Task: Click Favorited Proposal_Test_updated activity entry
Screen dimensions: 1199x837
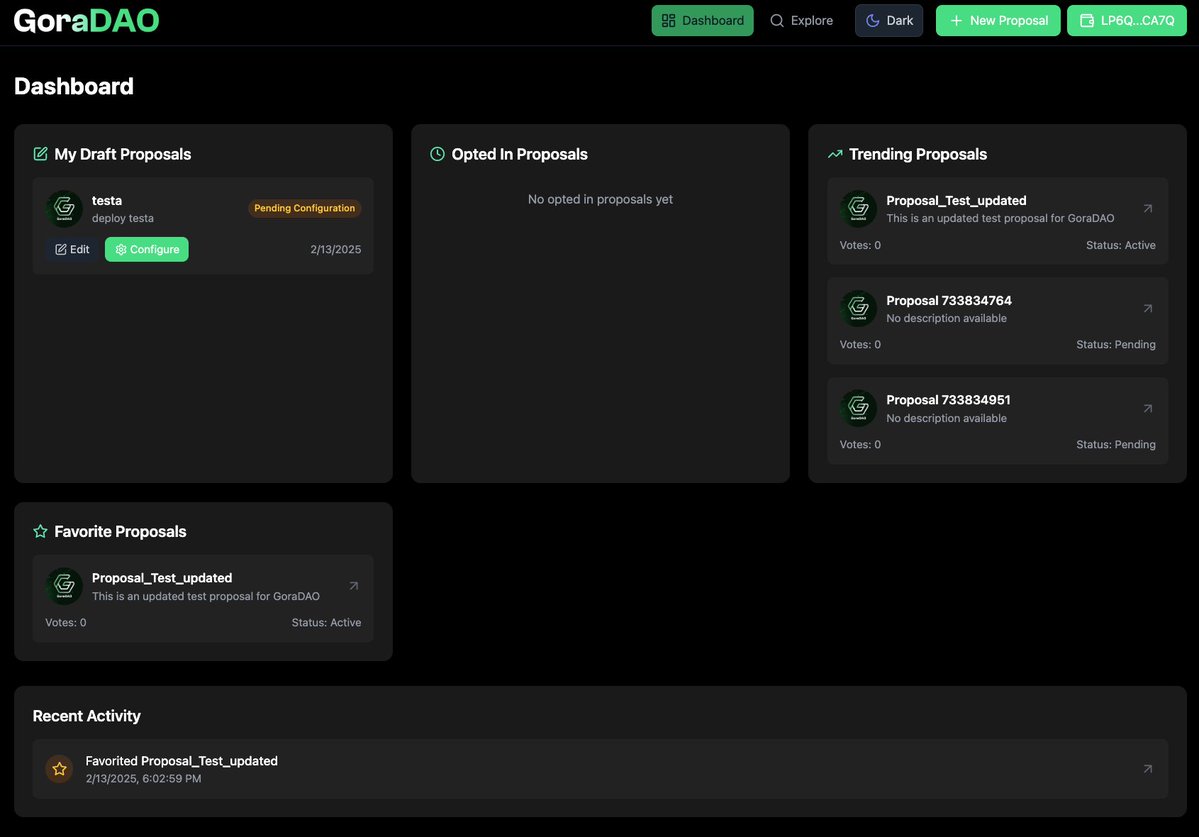Action: pyautogui.click(x=600, y=769)
